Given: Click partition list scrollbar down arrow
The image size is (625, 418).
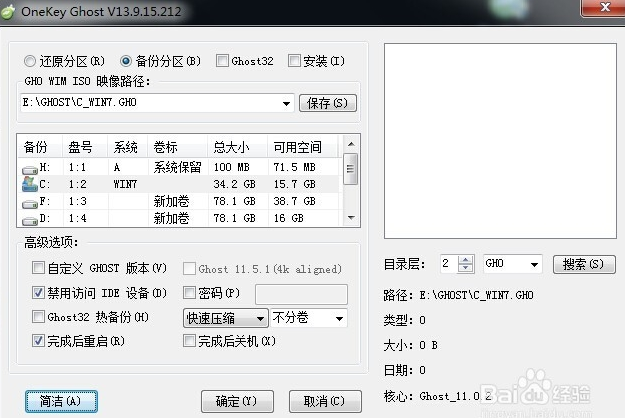Looking at the screenshot, I should point(351,218).
